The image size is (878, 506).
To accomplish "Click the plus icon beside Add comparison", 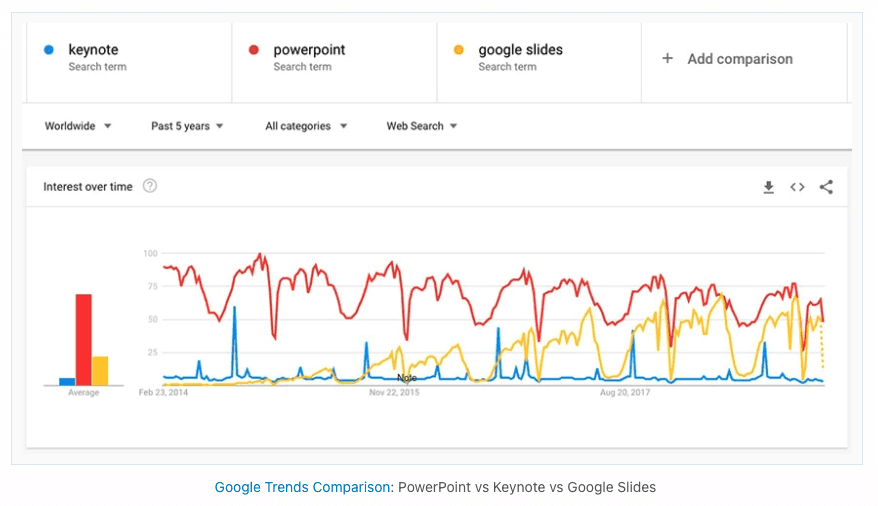I will (x=667, y=58).
